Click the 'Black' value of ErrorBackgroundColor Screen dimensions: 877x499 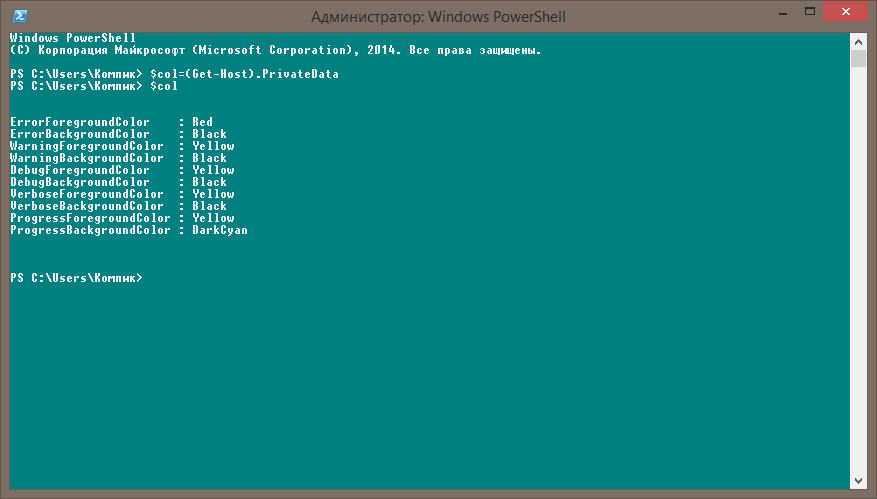[209, 134]
